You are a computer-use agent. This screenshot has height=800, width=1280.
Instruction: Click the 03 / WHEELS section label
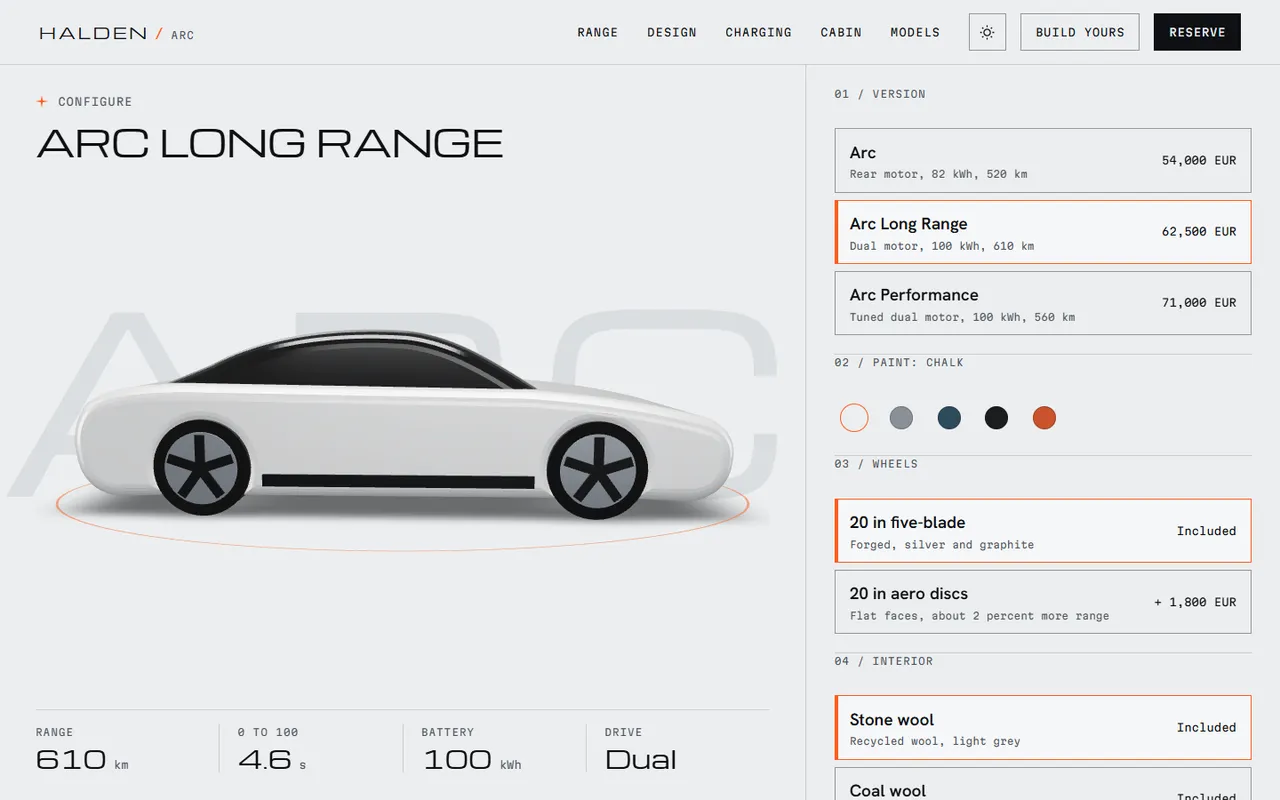(876, 464)
